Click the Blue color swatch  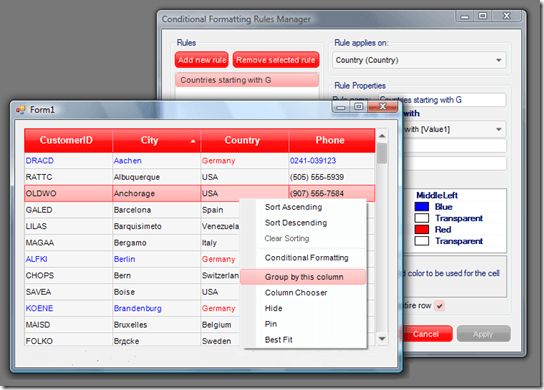[x=422, y=207]
